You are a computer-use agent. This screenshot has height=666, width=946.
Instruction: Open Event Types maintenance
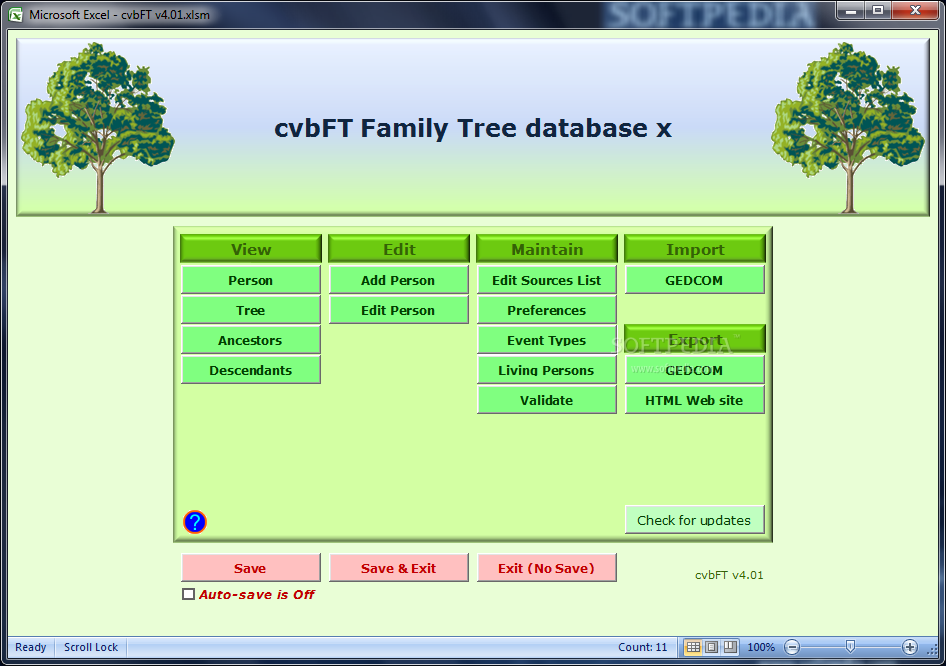(x=547, y=340)
